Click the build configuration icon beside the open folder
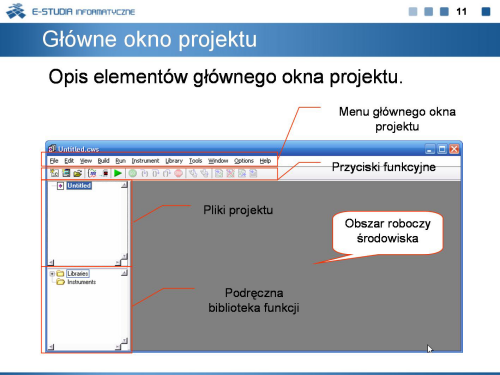This screenshot has width=500, height=375. (x=93, y=173)
